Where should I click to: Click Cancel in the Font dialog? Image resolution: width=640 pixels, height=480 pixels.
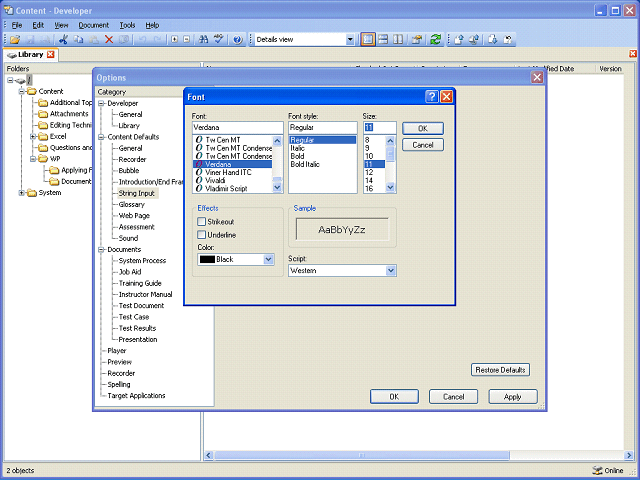tap(423, 145)
